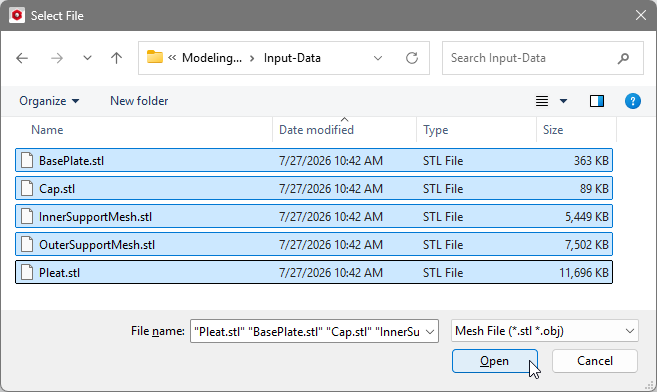The height and width of the screenshot is (392, 657).
Task: Click the BasePlate.stl file icon
Action: point(27,160)
